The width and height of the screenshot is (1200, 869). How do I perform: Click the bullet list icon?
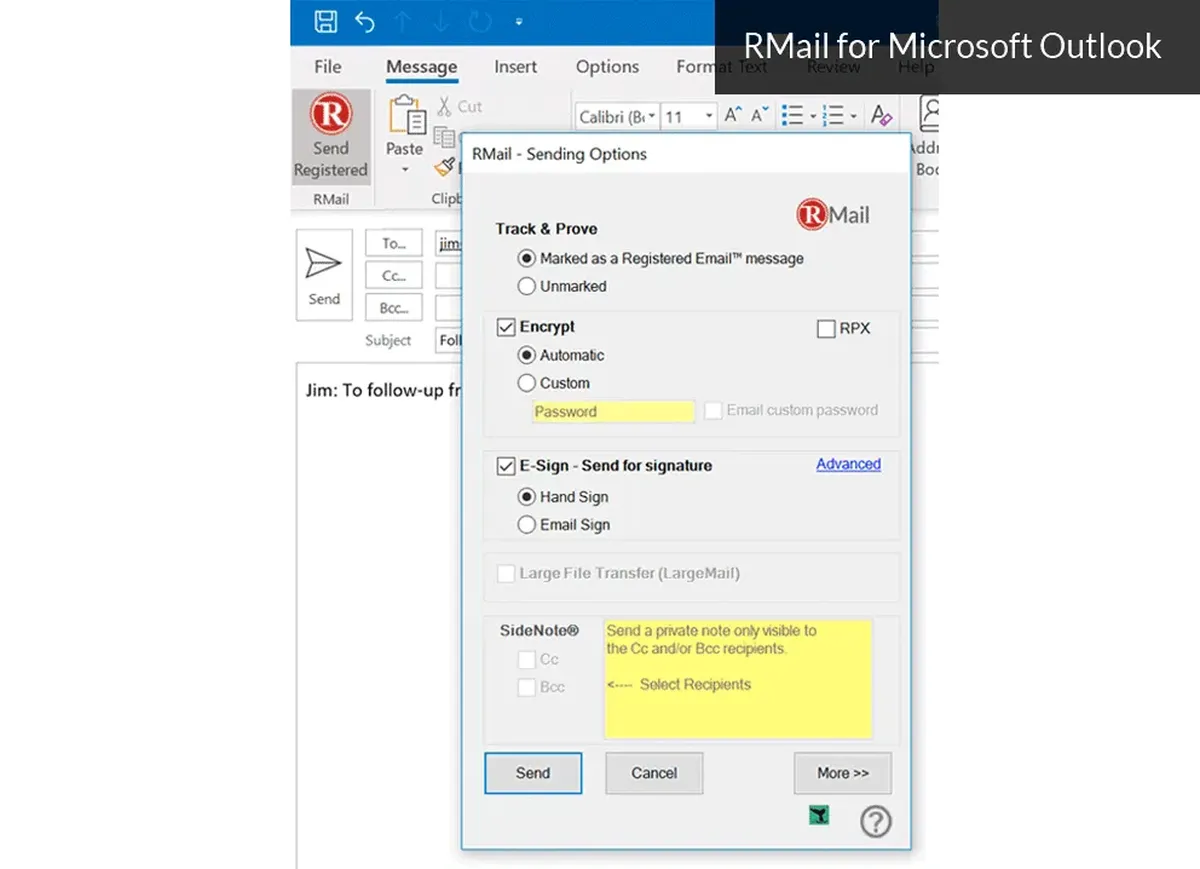pyautogui.click(x=792, y=116)
